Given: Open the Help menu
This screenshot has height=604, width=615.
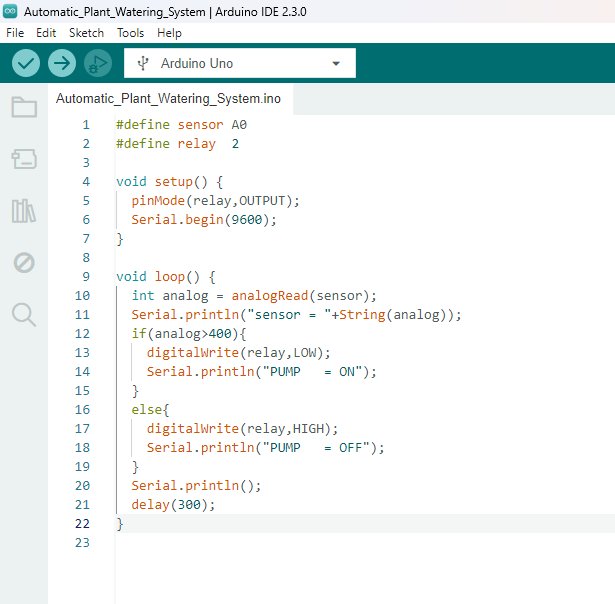Looking at the screenshot, I should [x=169, y=33].
